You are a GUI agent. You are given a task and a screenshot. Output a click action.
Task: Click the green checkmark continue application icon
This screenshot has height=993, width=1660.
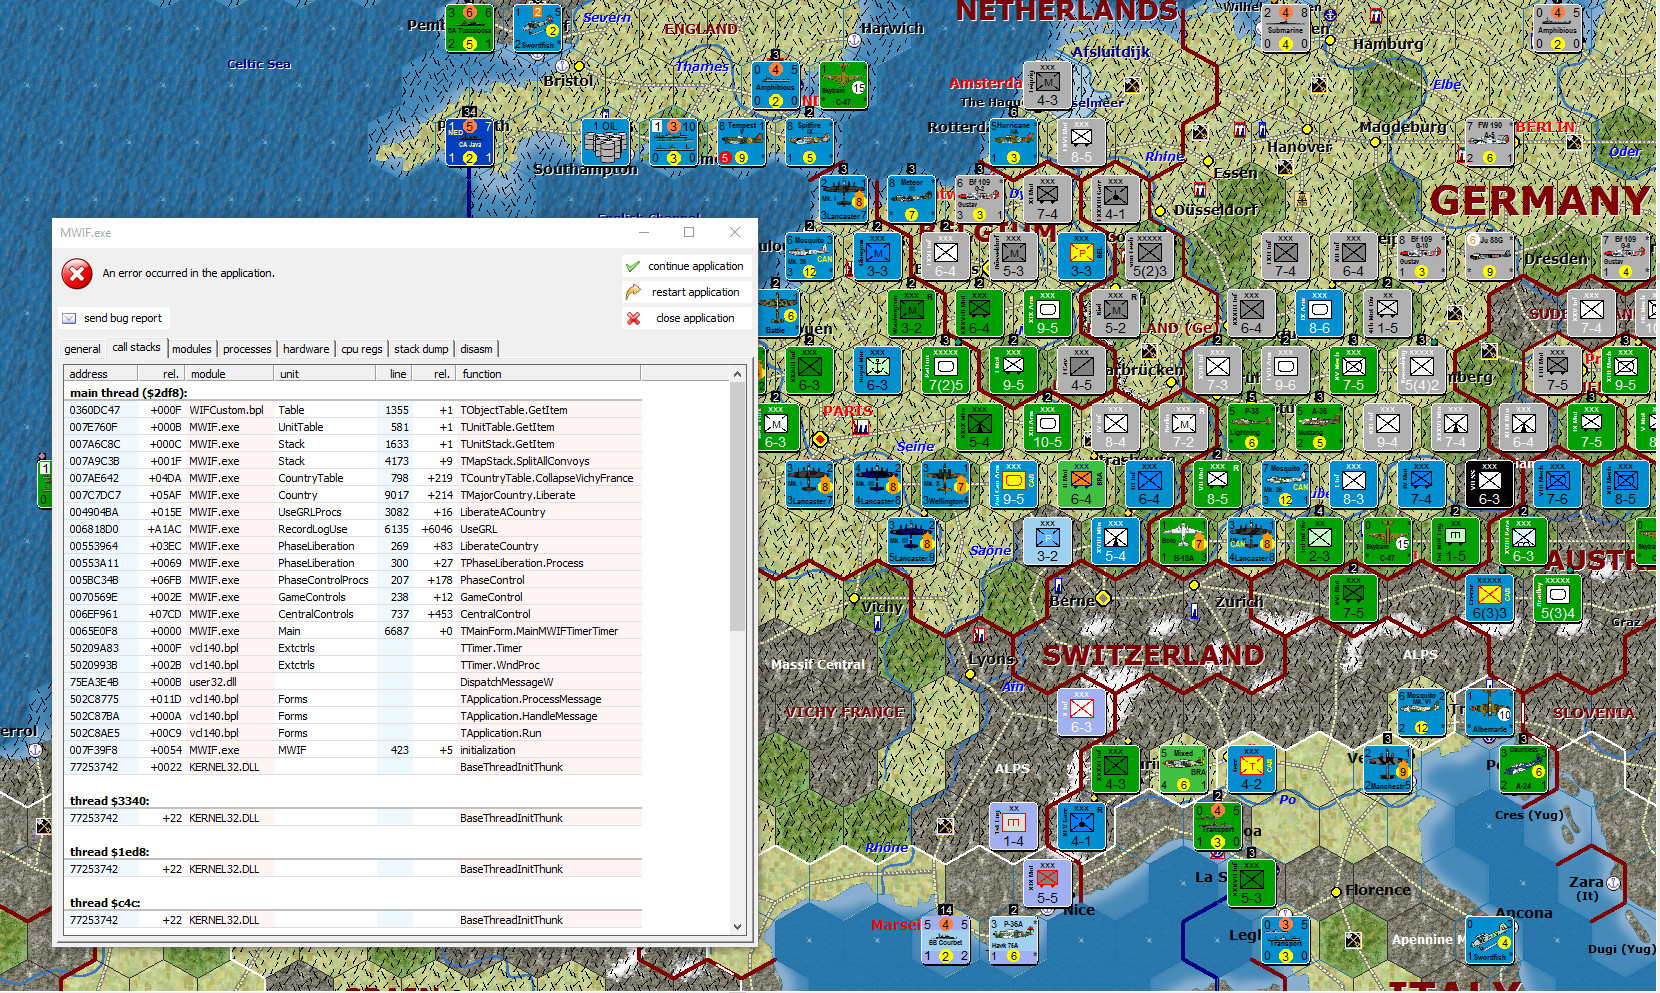tap(632, 266)
